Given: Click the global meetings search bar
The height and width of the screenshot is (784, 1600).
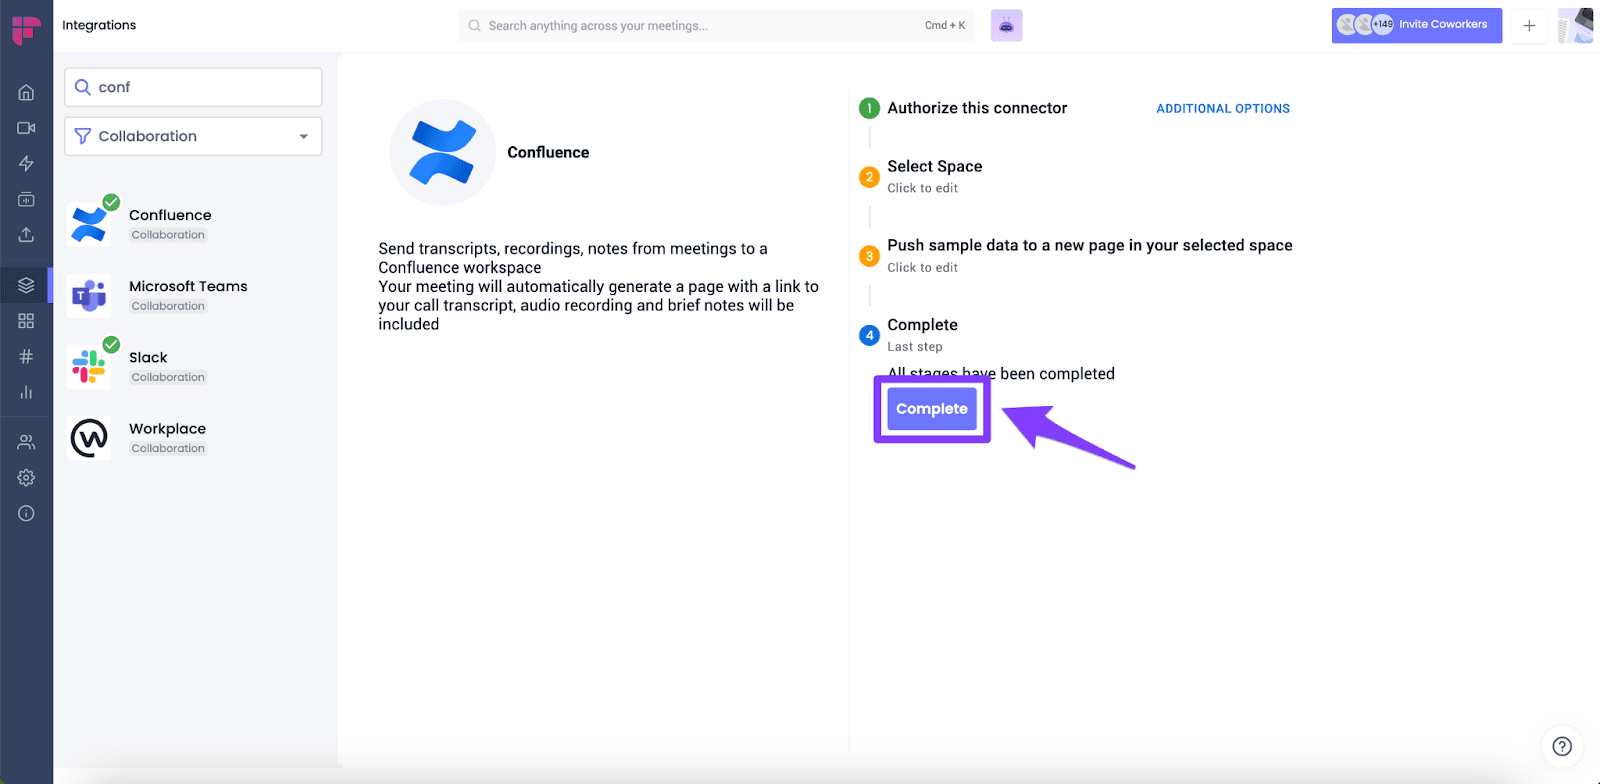Looking at the screenshot, I should point(716,26).
